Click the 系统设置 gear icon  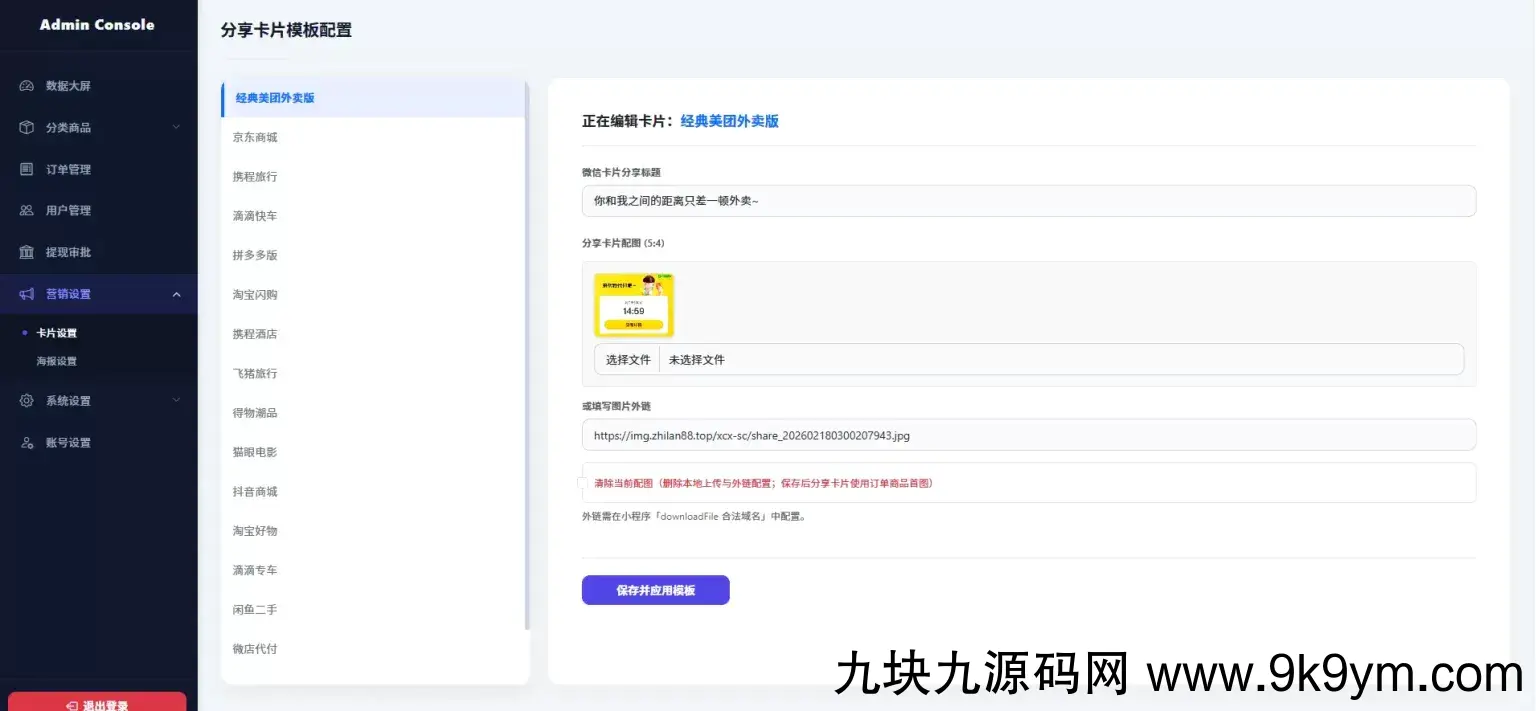(27, 401)
